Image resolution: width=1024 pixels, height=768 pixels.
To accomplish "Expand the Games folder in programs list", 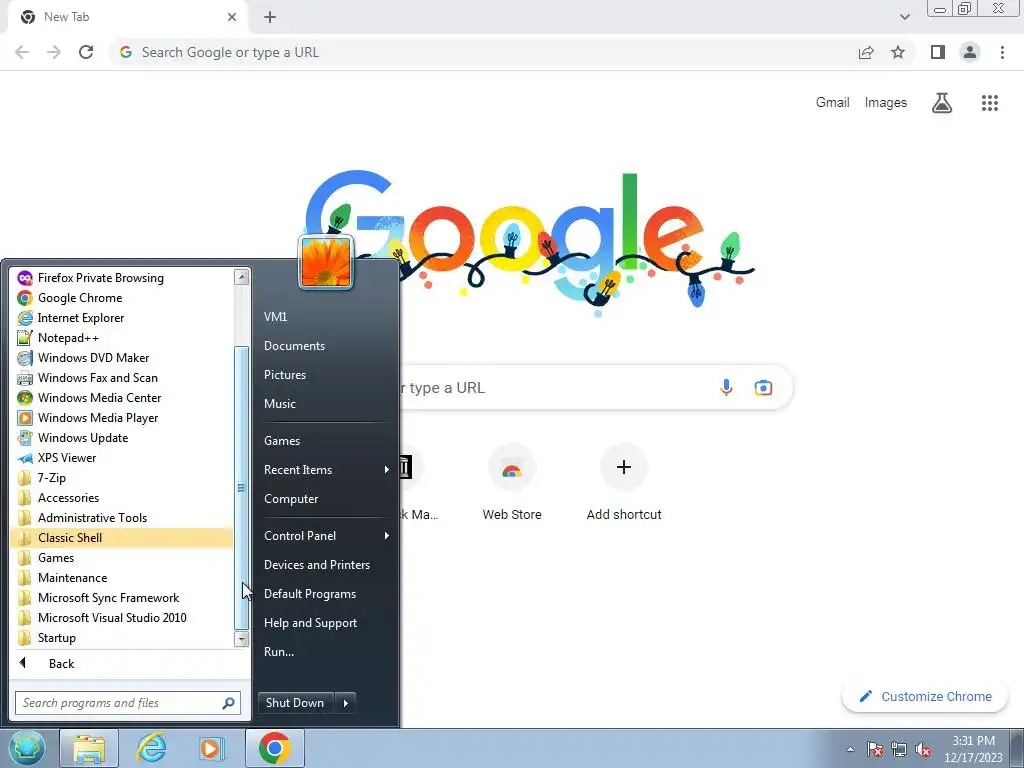I will click(121, 558).
